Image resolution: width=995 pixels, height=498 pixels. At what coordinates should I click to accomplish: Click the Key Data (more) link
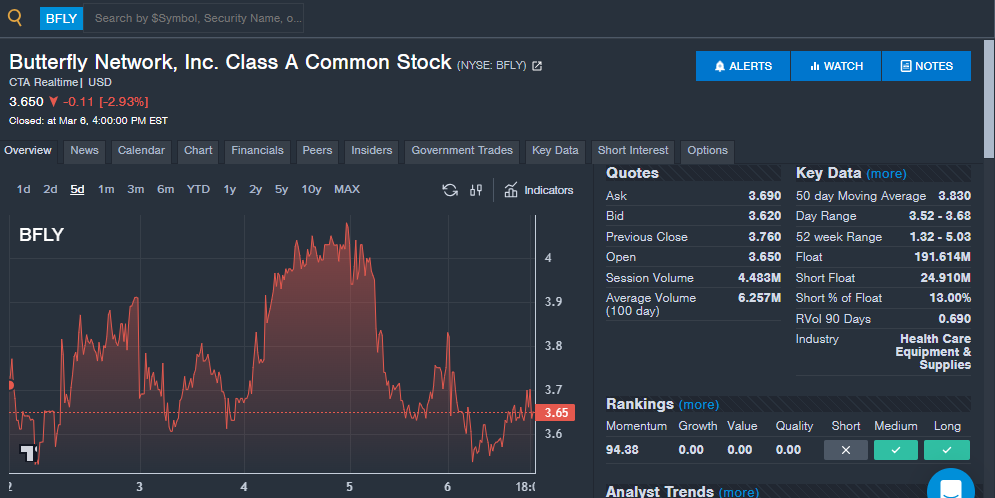pyautogui.click(x=886, y=174)
